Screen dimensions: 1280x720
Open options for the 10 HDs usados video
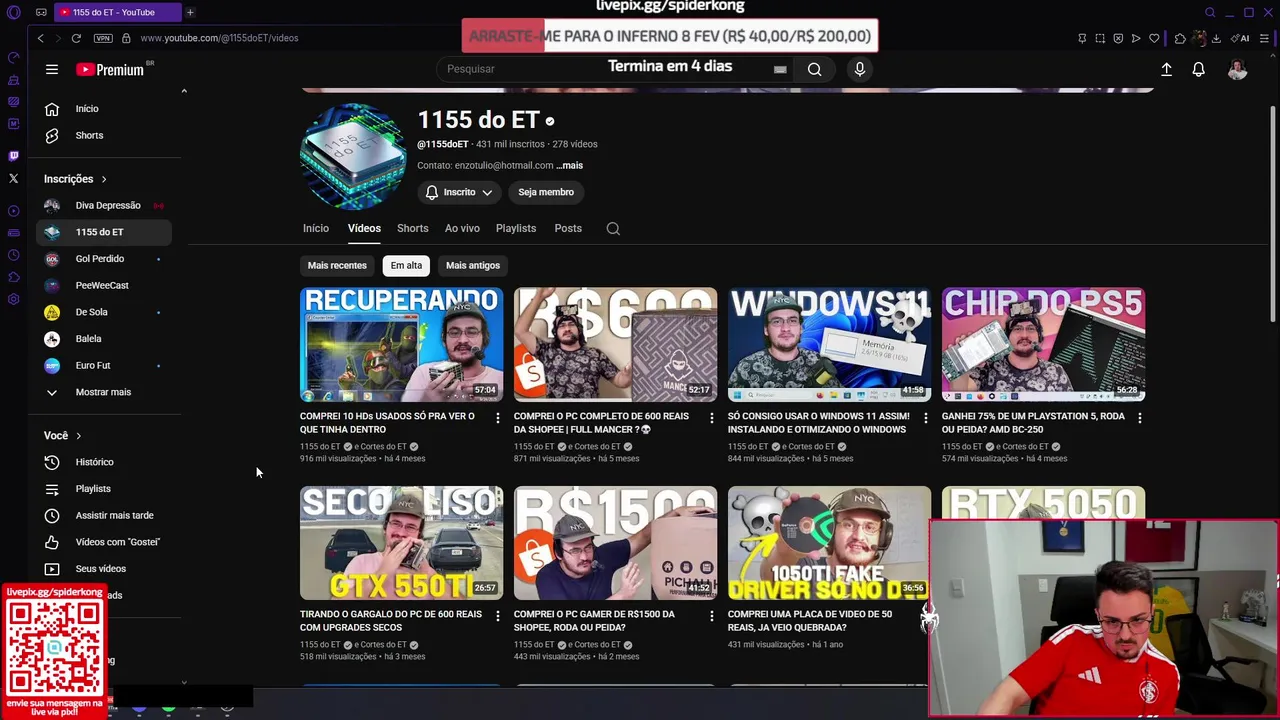[x=497, y=418]
